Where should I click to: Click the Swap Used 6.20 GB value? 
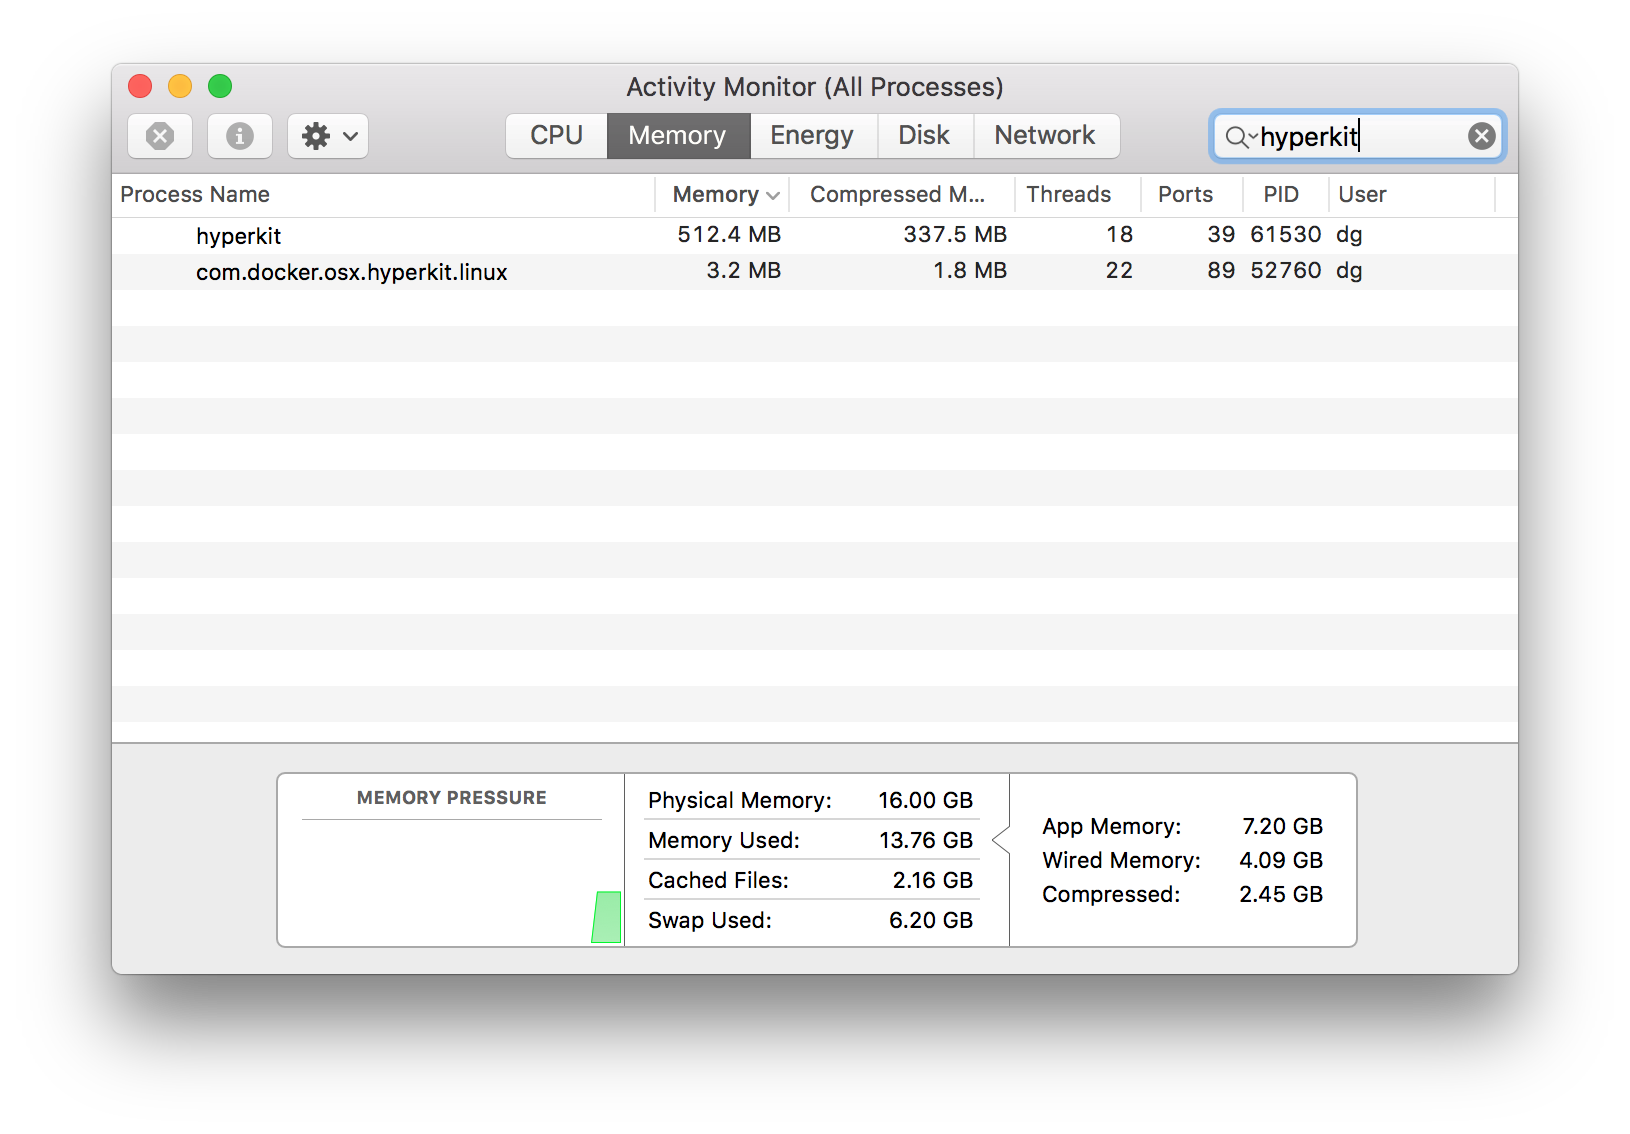931,921
